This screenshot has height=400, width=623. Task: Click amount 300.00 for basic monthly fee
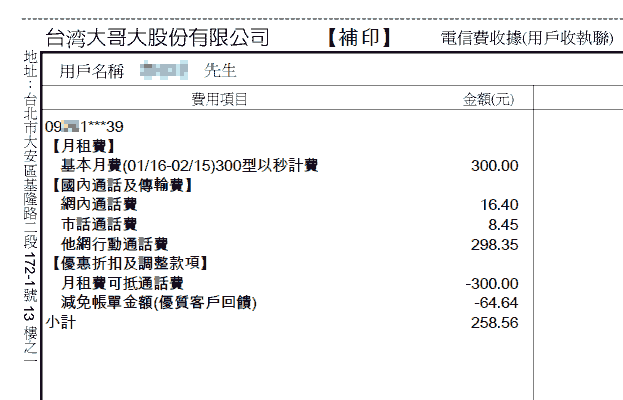tap(495, 166)
